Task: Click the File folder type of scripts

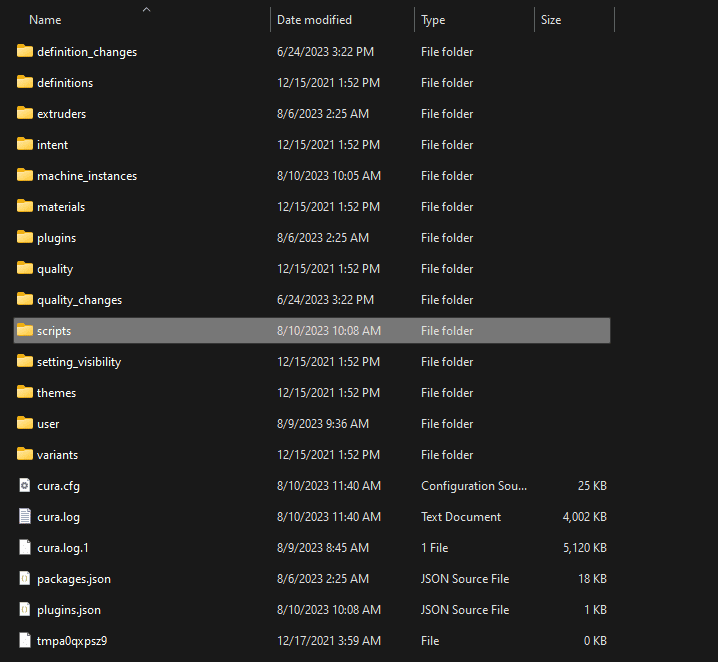Action: click(447, 331)
